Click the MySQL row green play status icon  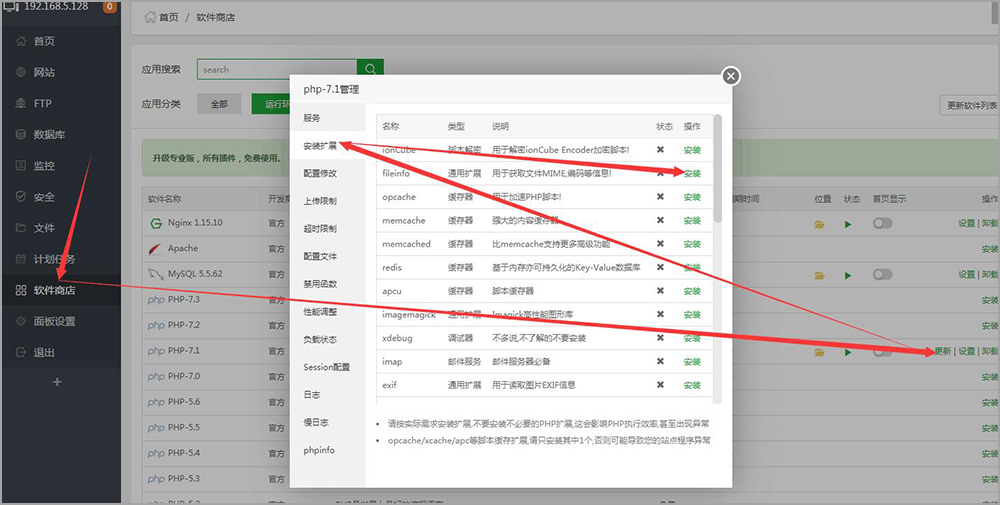[848, 275]
